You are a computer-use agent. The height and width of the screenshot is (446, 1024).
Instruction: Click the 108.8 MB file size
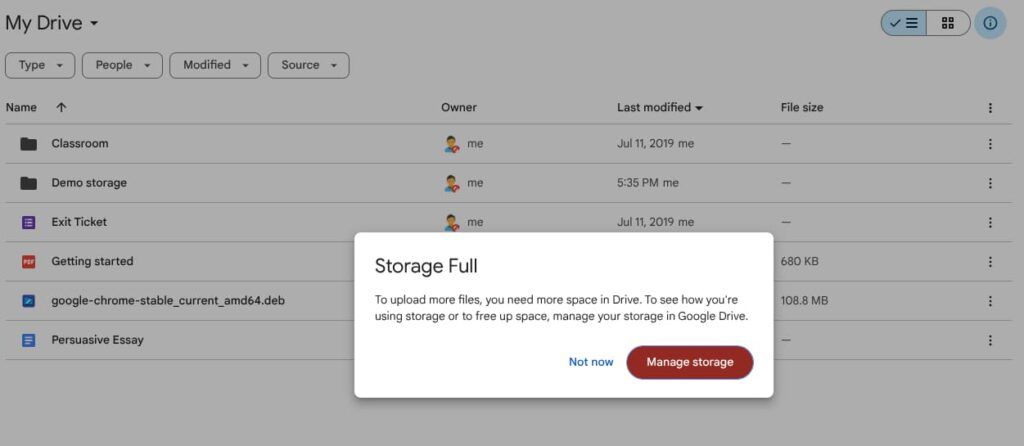pyautogui.click(x=805, y=300)
